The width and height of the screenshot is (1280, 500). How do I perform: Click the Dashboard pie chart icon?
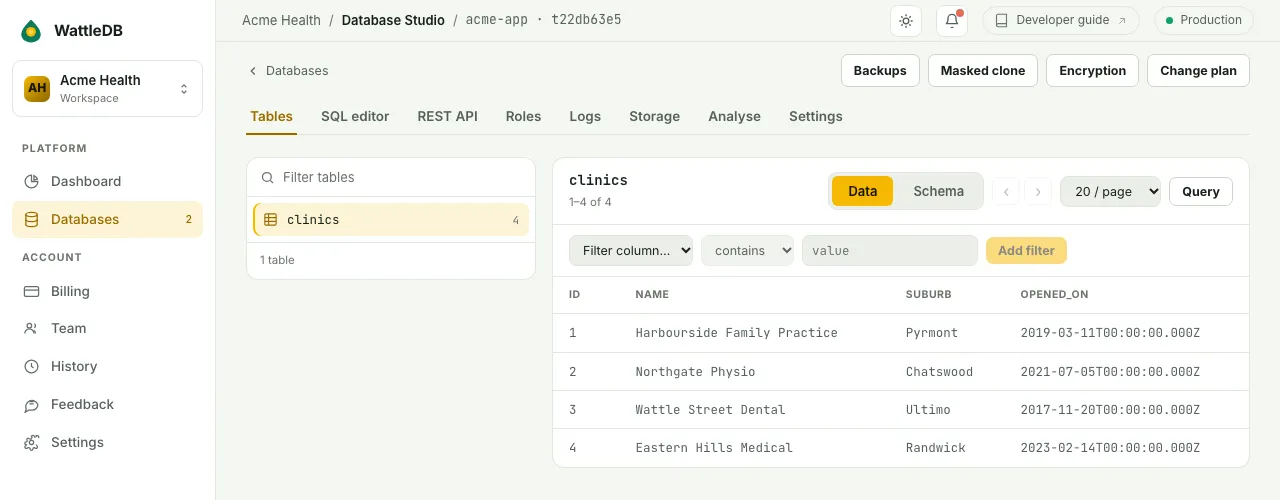point(31,181)
